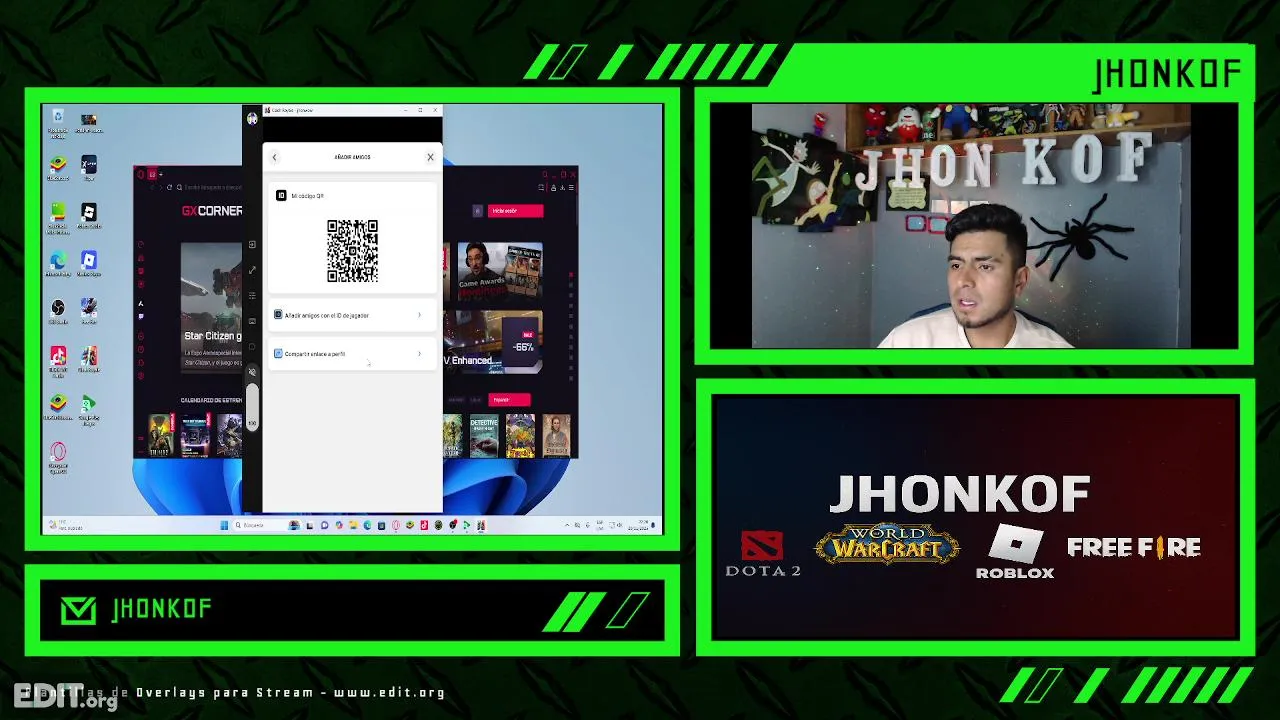Reload the Opera GX page
The image size is (1280, 720).
169,187
